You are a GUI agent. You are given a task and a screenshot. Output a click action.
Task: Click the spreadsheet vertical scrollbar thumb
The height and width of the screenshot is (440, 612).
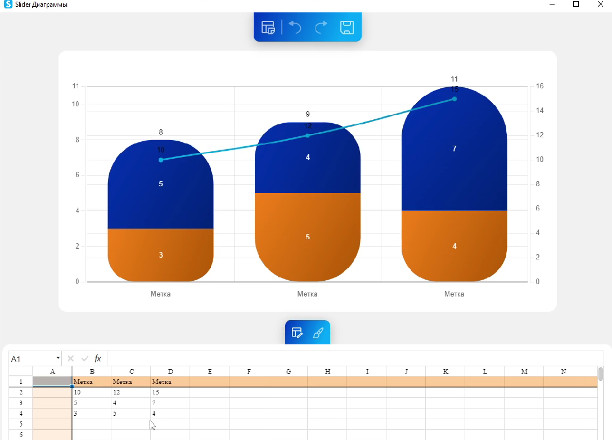(x=600, y=375)
